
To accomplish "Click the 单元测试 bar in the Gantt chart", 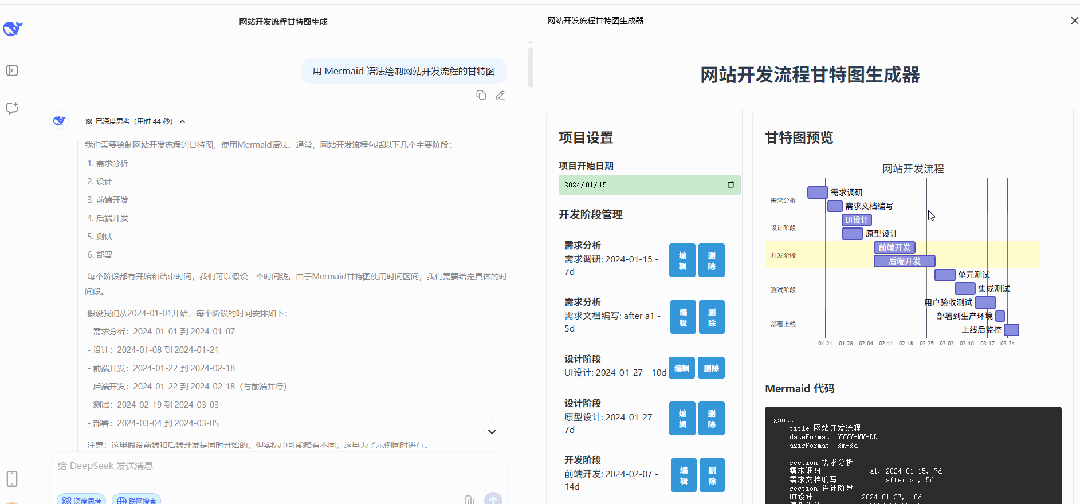I will tap(945, 275).
